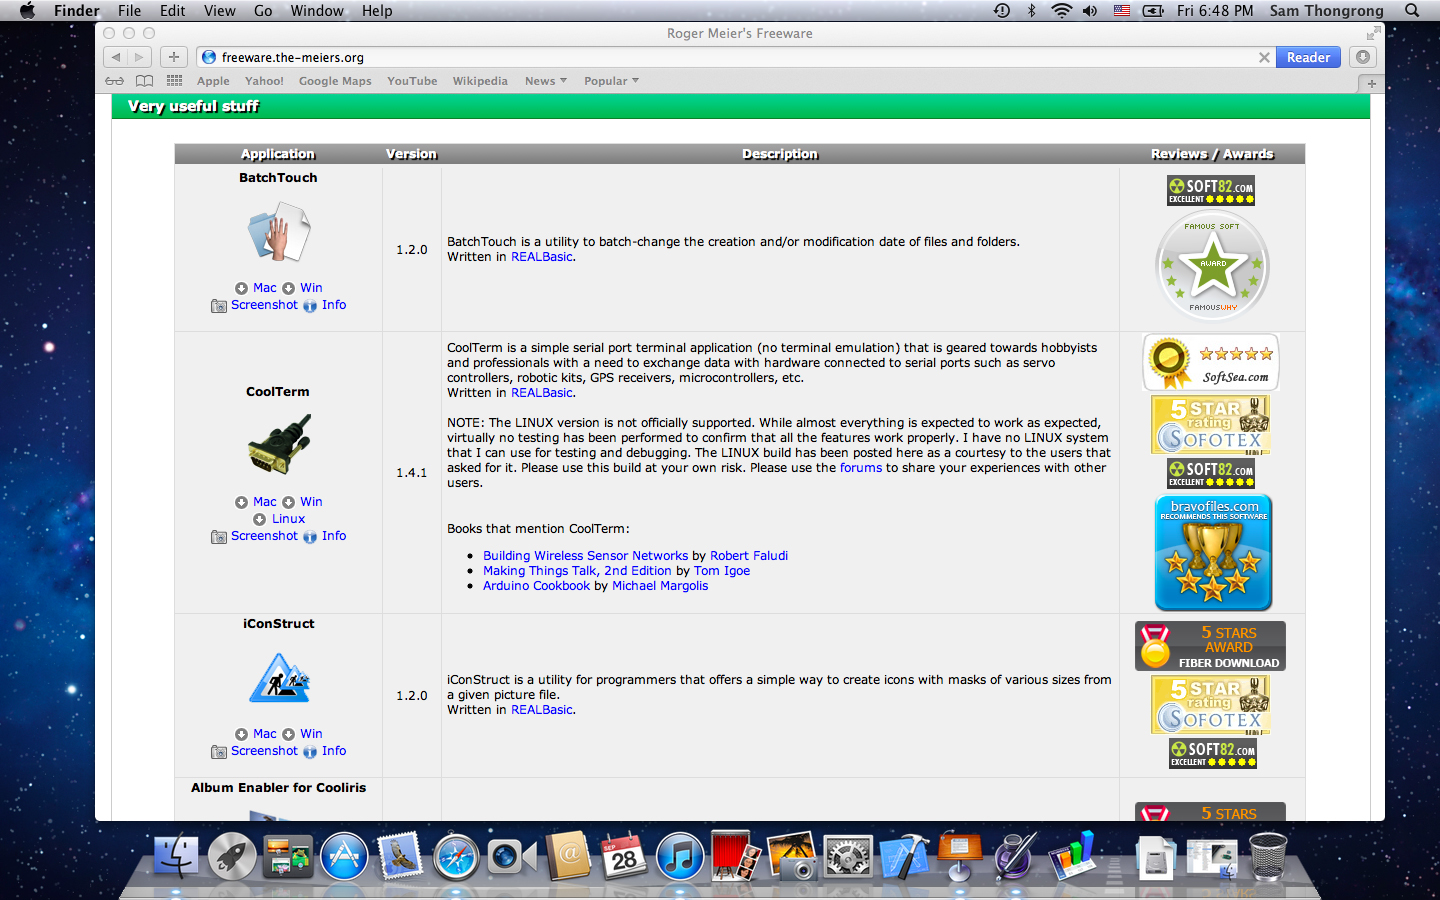Click the bravofiles.com trophy badge
This screenshot has width=1440, height=900.
(x=1213, y=552)
